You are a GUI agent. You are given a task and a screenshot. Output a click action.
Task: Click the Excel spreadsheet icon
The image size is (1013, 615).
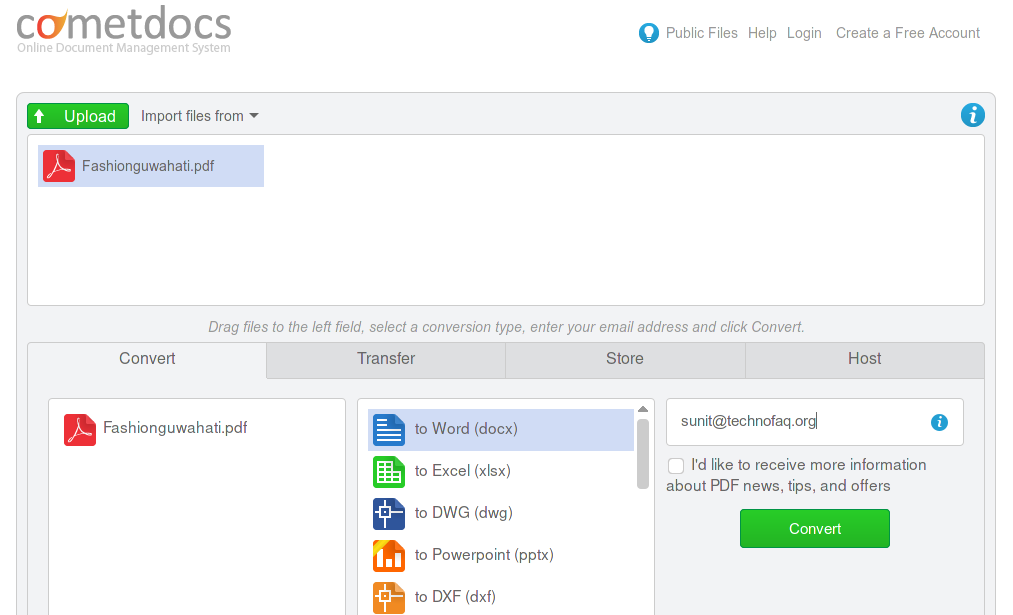tap(389, 472)
